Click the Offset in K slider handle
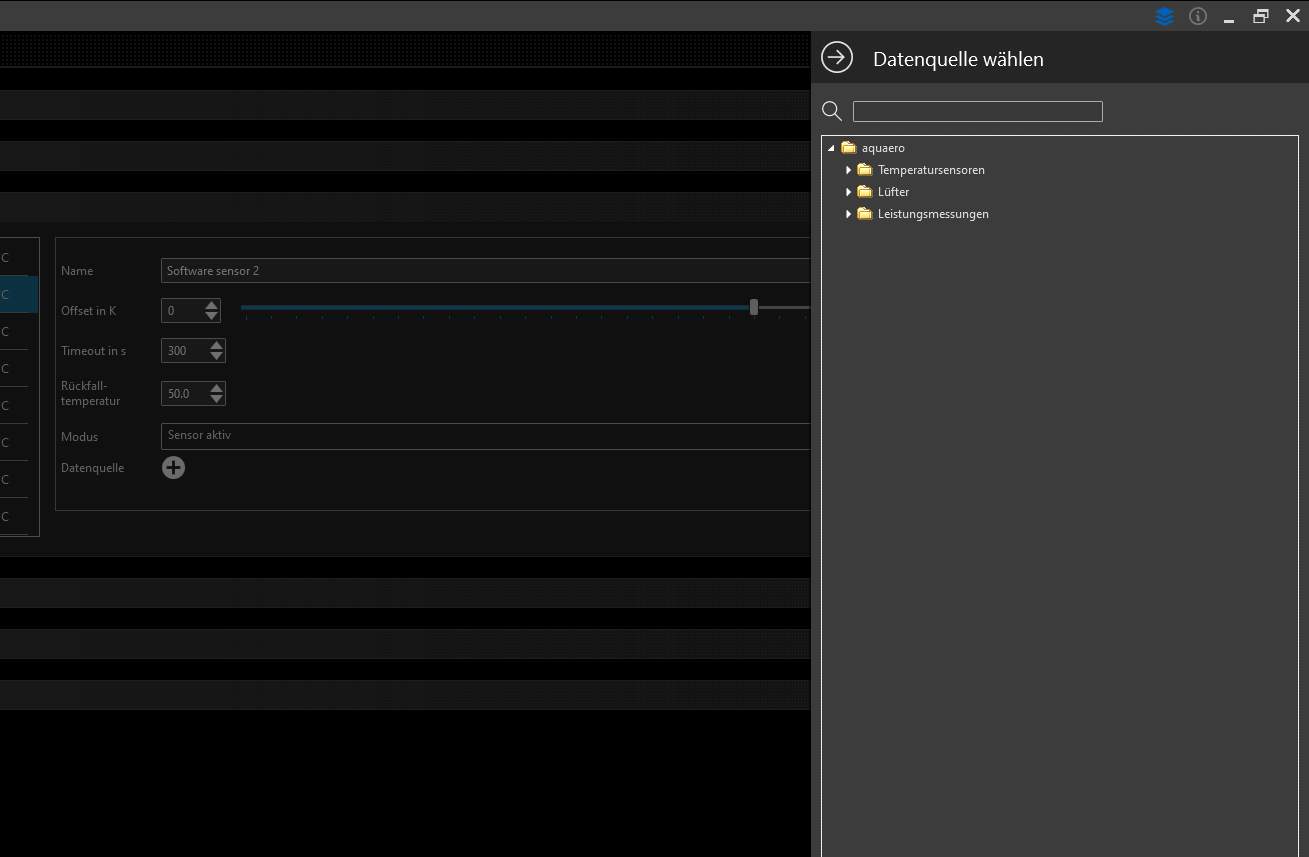Screen dimensions: 1309x857 click(x=754, y=307)
